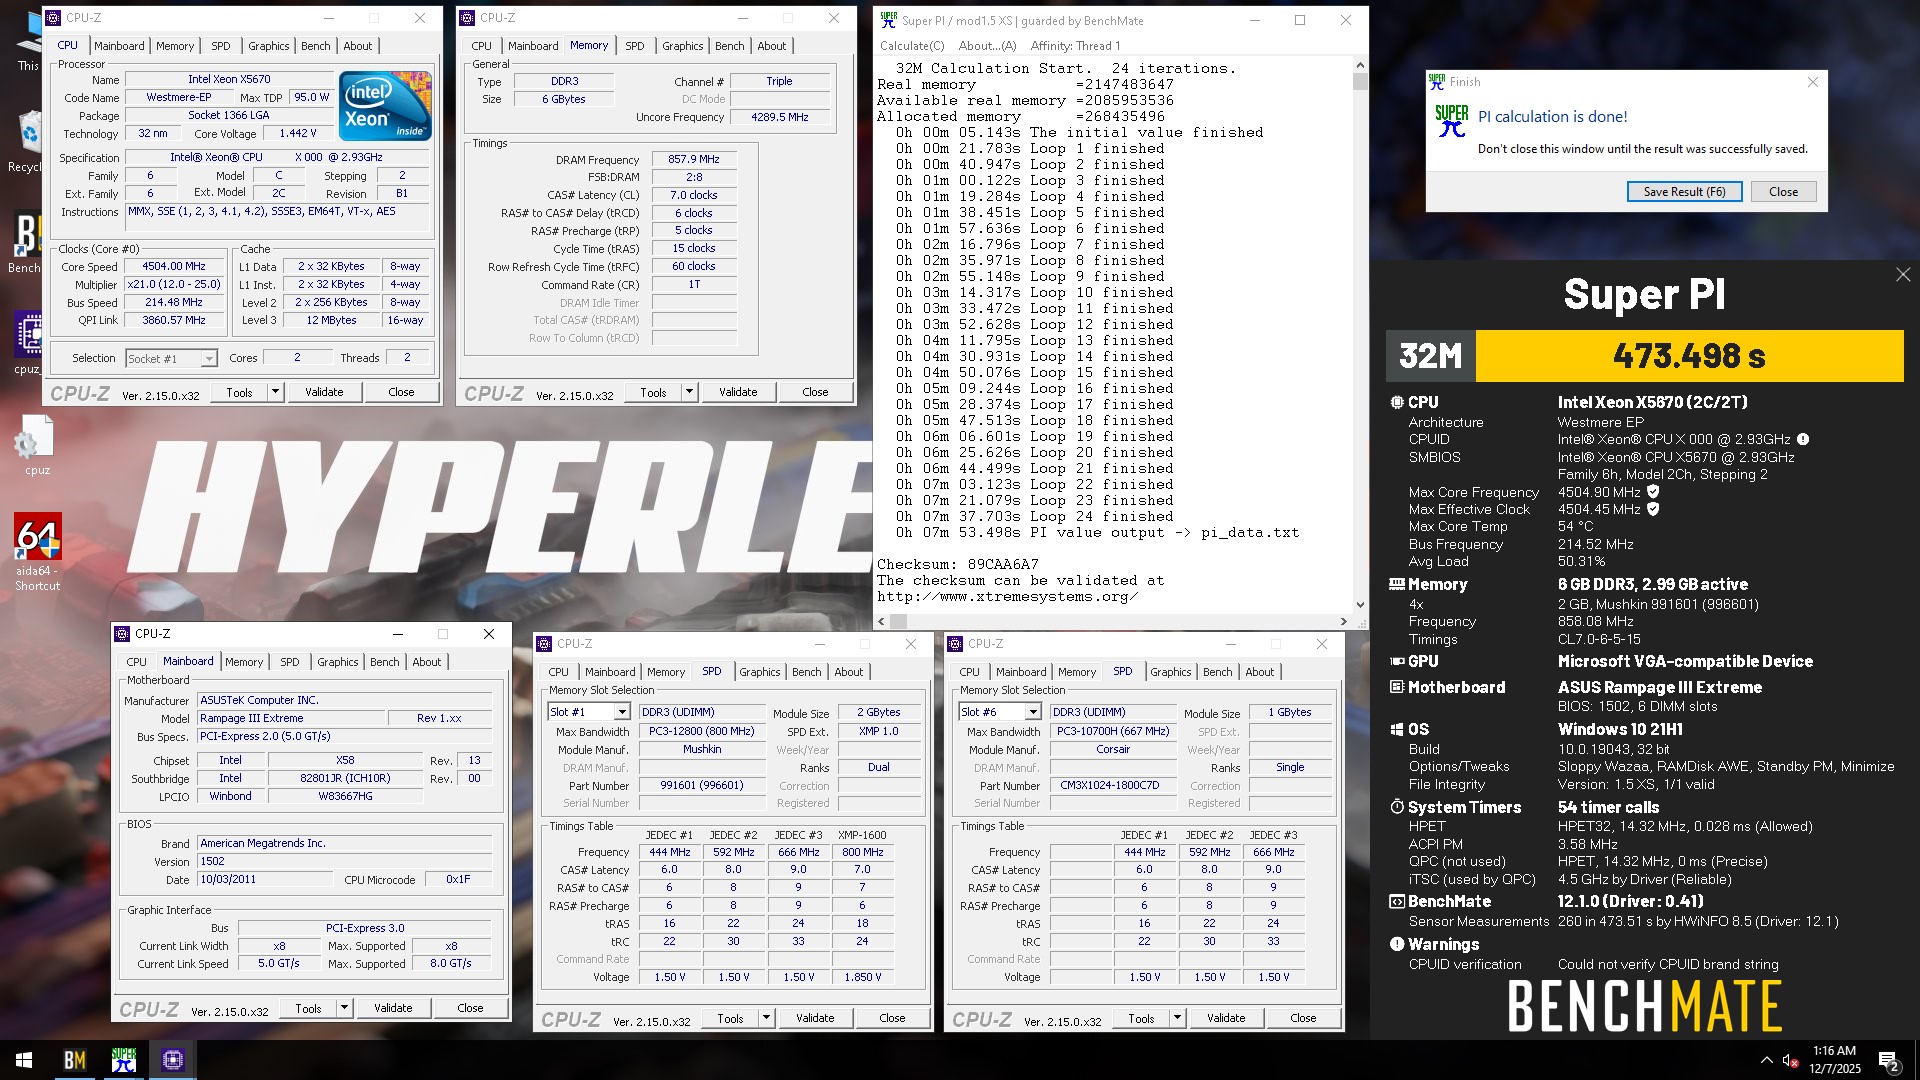Screen dimensions: 1920x1080
Task: Click the title icon of CPU-Z Mainboard window
Action: pyautogui.click(x=122, y=634)
